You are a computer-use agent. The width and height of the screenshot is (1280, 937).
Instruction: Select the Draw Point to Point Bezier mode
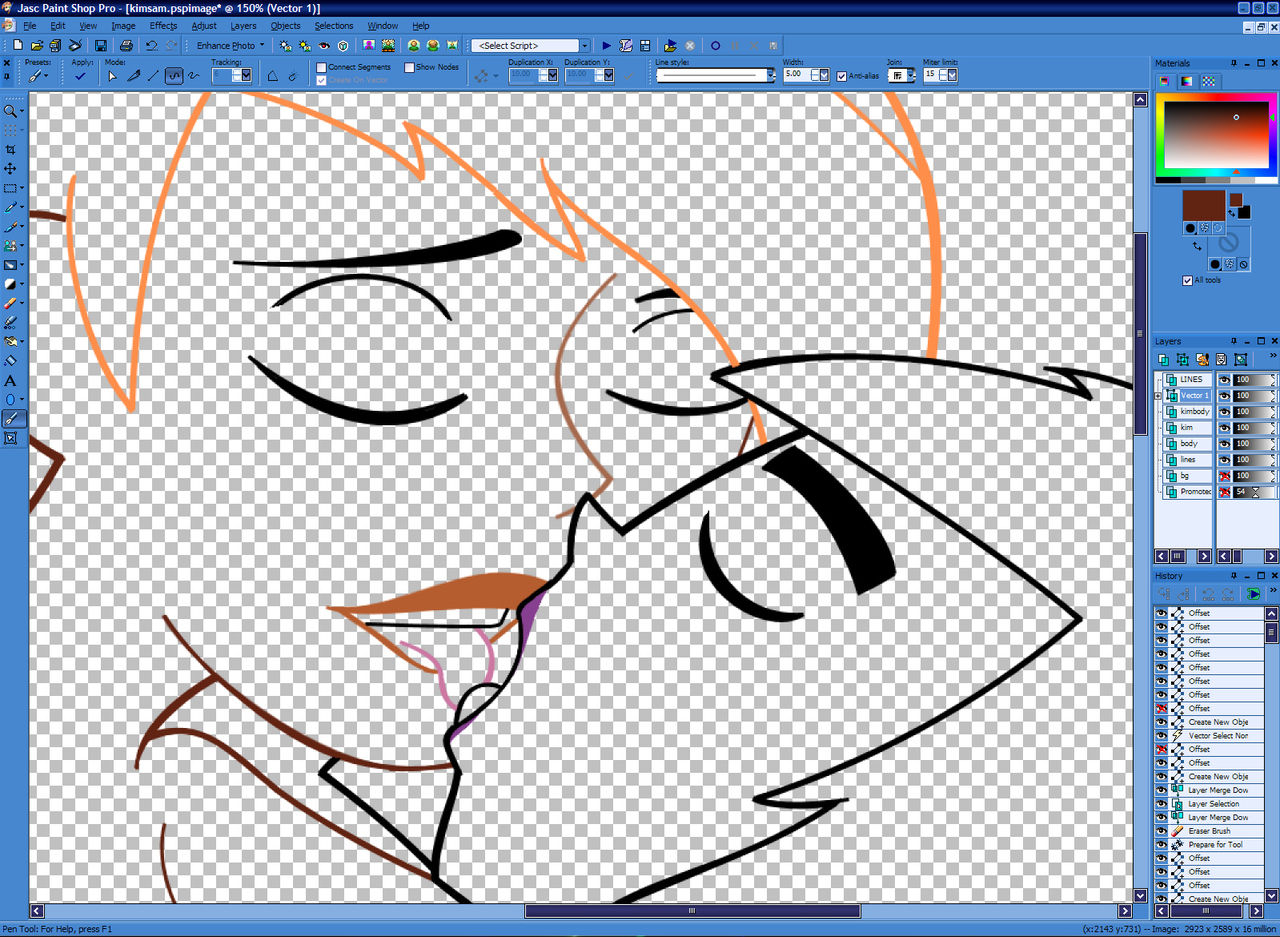point(174,75)
